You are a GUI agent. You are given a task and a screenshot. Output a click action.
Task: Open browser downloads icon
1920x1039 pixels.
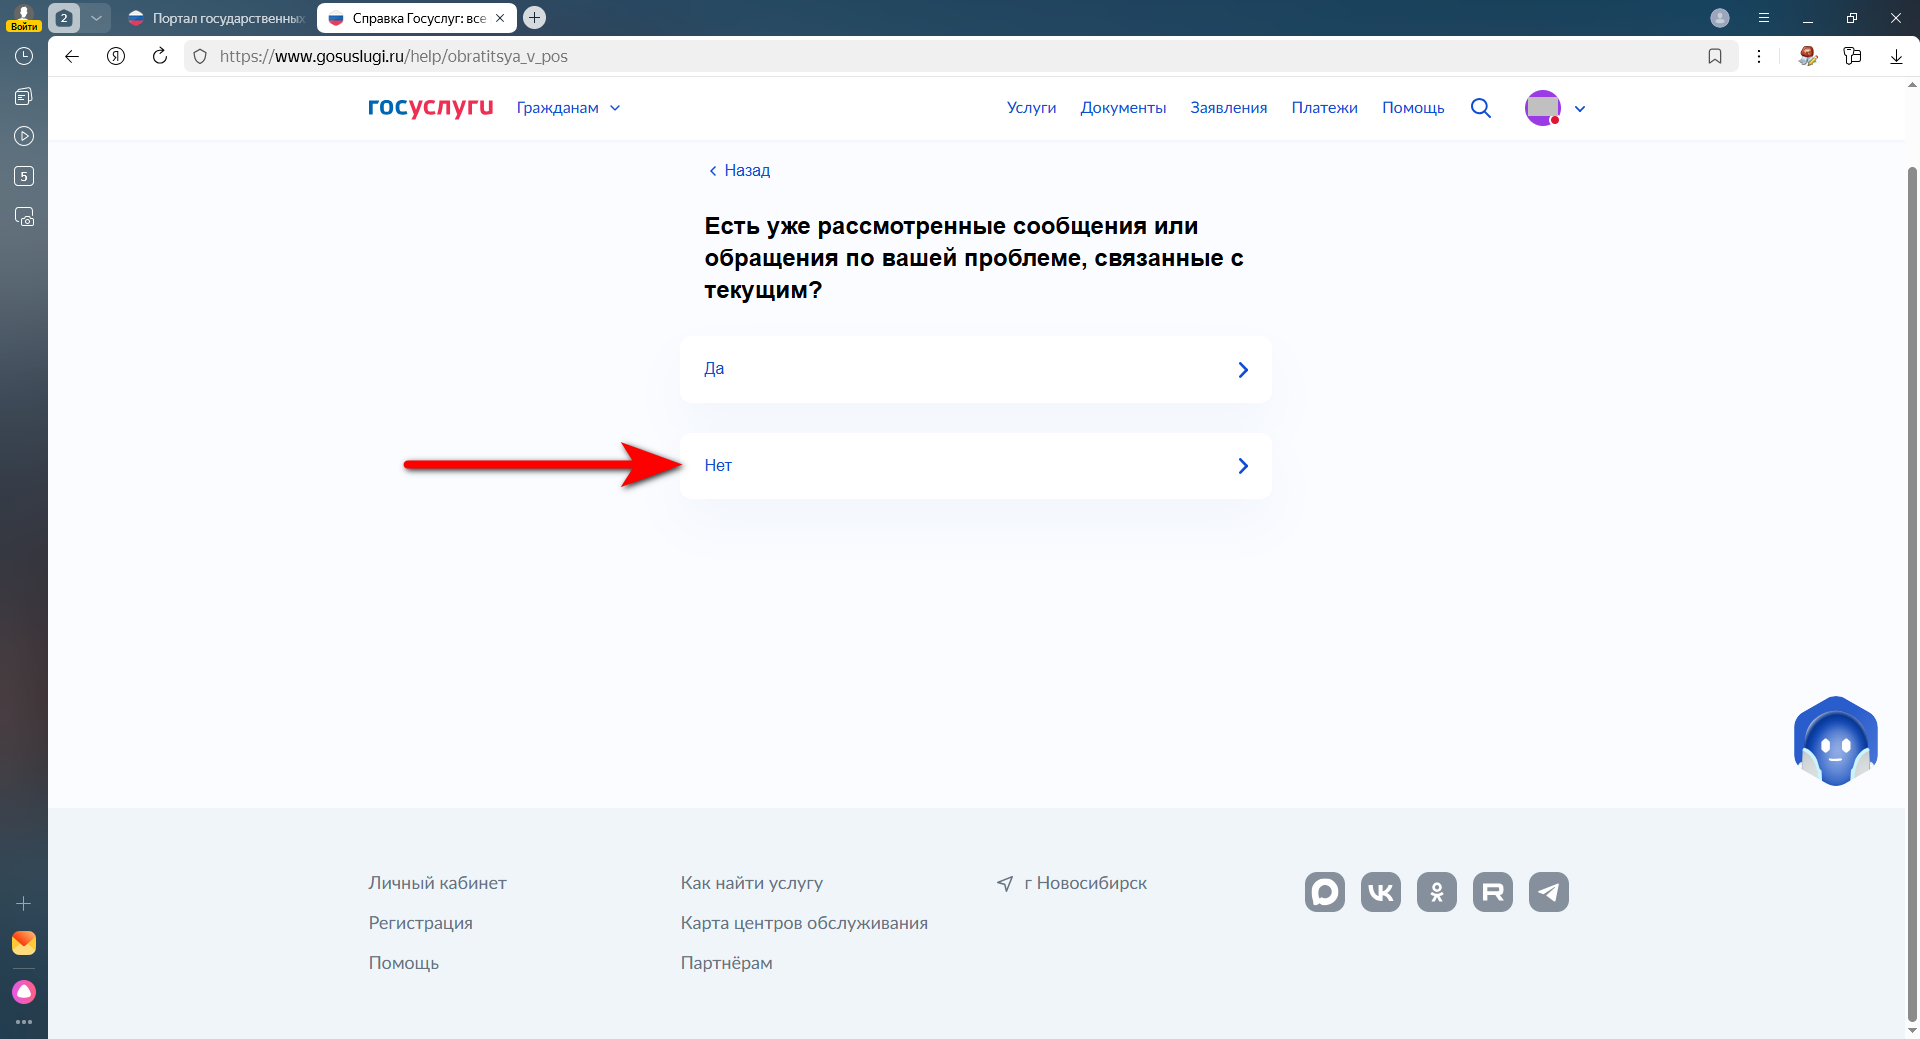click(1895, 56)
